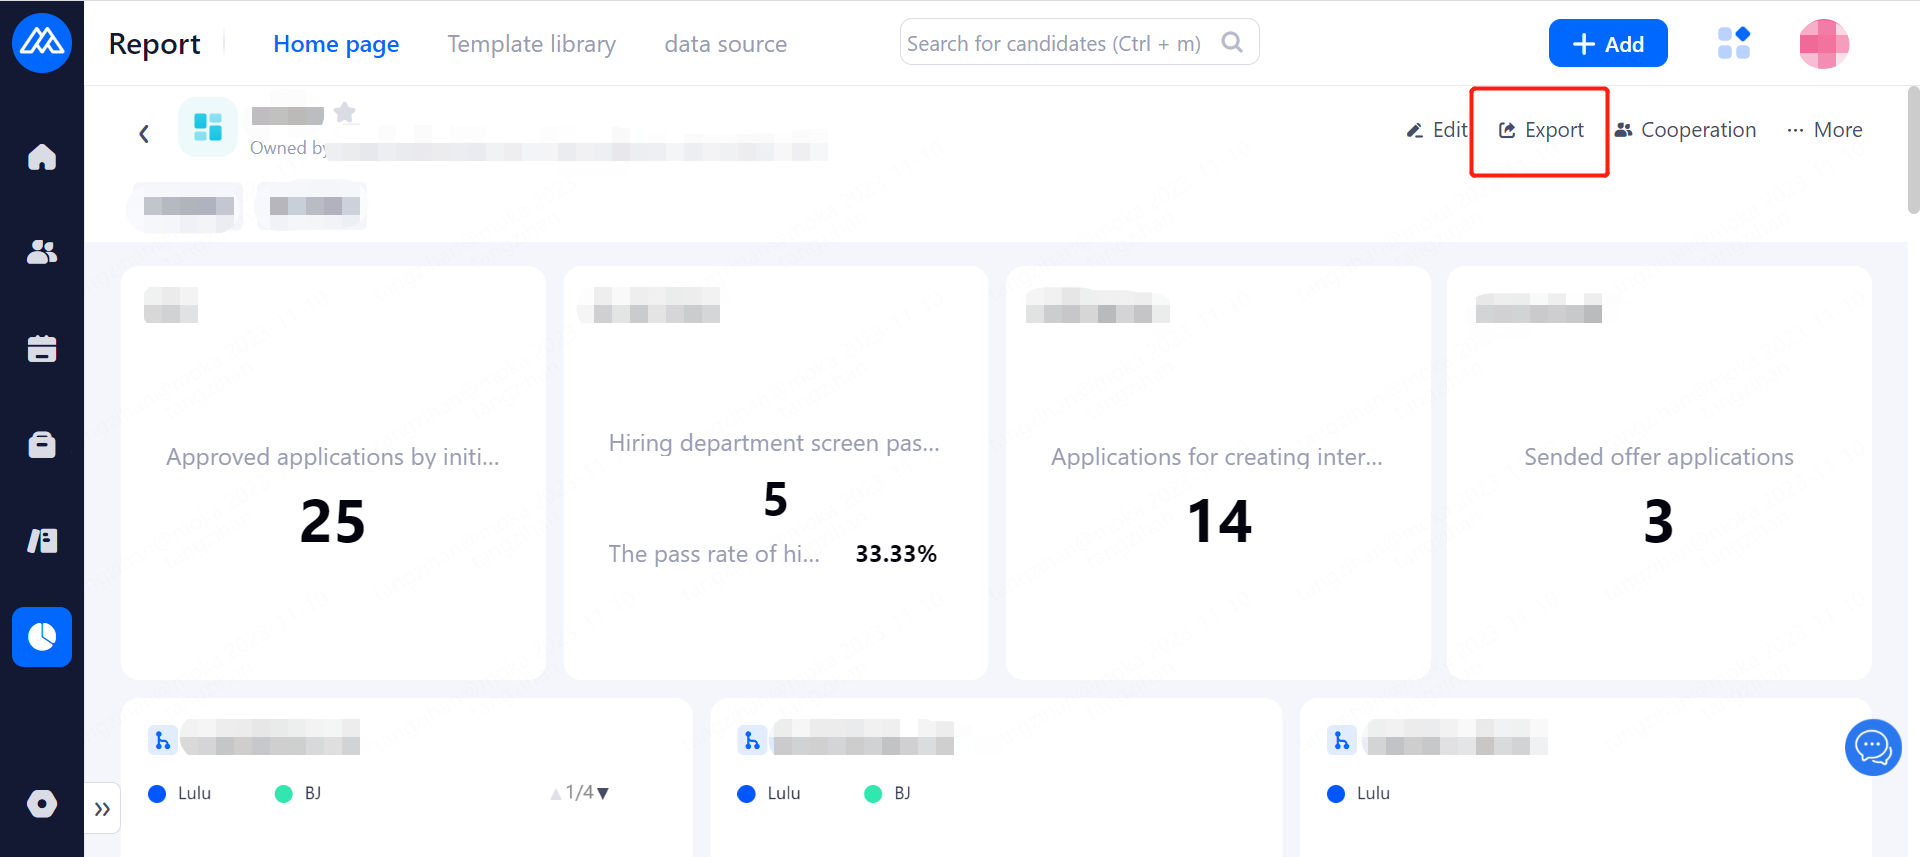Open the Home icon in the left sidebar
Screen dimensions: 1920x857
(x=42, y=157)
